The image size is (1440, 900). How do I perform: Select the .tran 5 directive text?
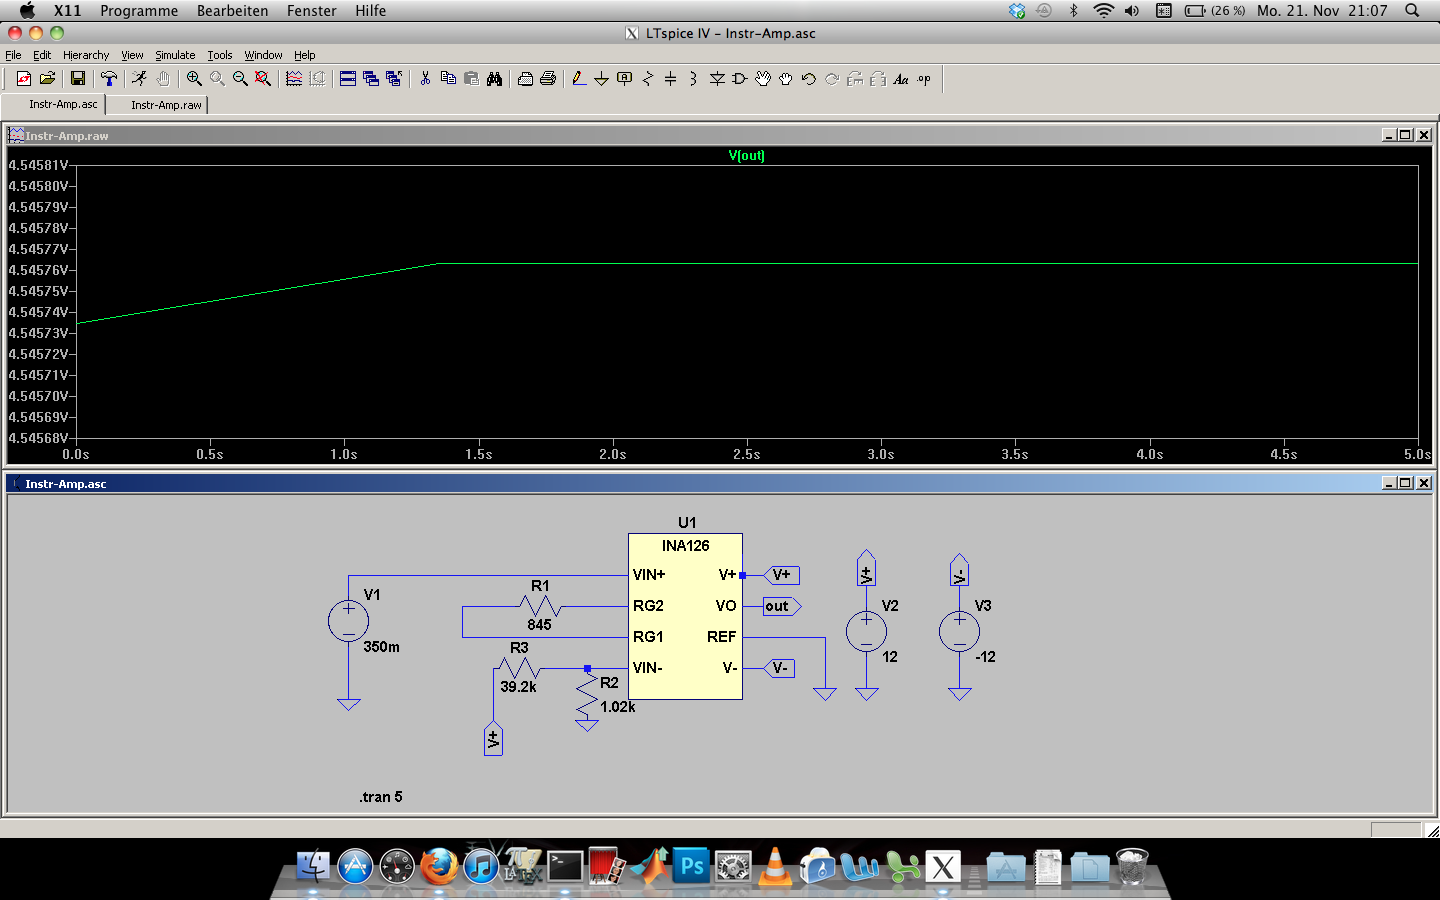pyautogui.click(x=381, y=797)
